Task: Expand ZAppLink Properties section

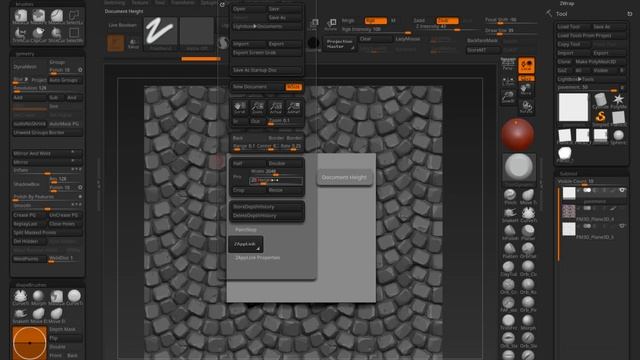Action: point(258,258)
